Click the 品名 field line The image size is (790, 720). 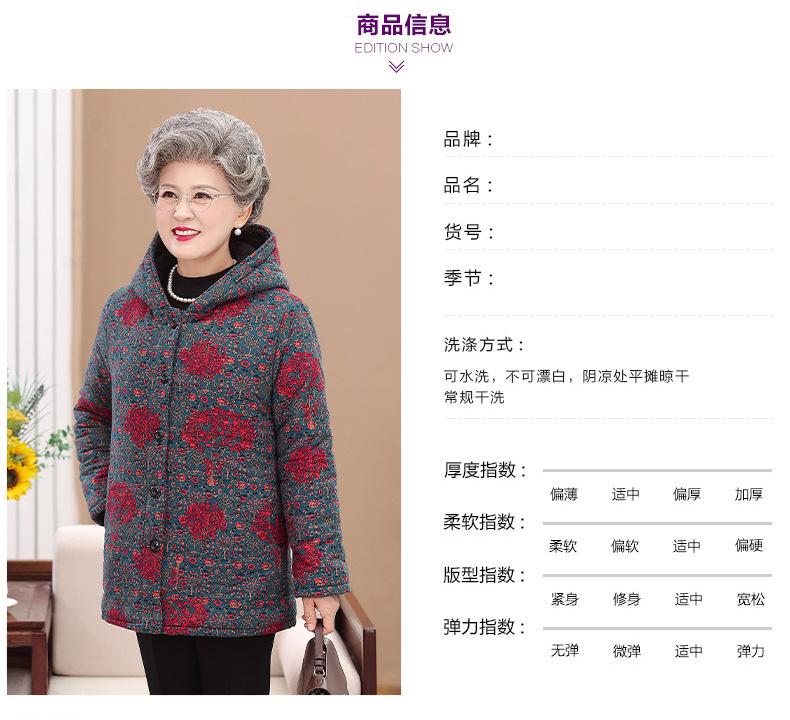tap(609, 186)
